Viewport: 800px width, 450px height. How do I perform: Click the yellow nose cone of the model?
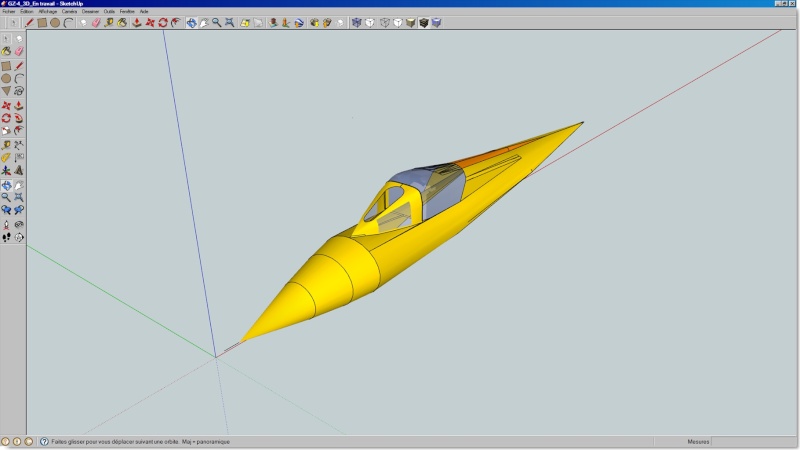coord(286,311)
